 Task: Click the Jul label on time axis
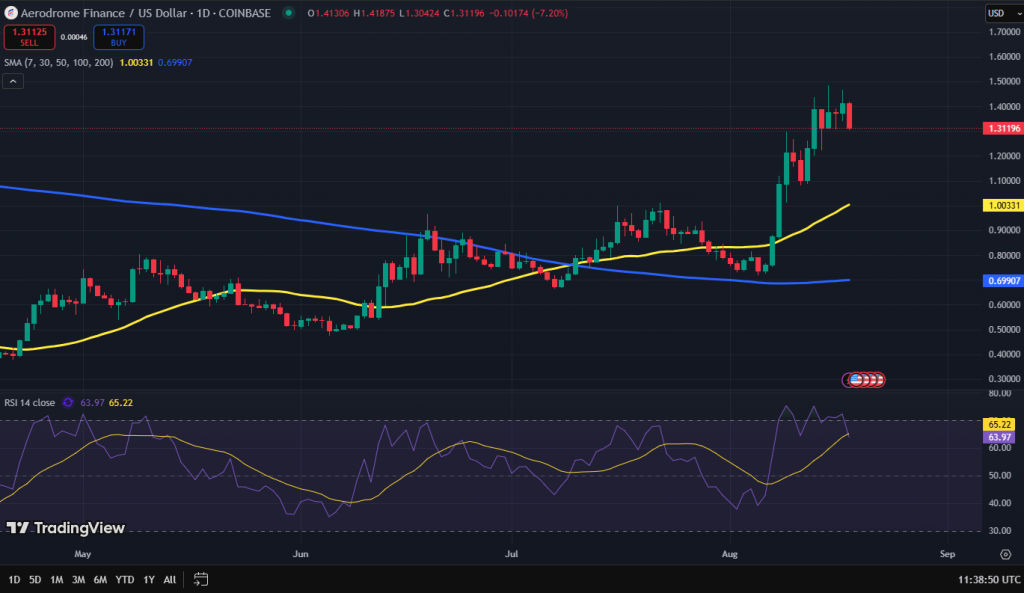point(511,554)
